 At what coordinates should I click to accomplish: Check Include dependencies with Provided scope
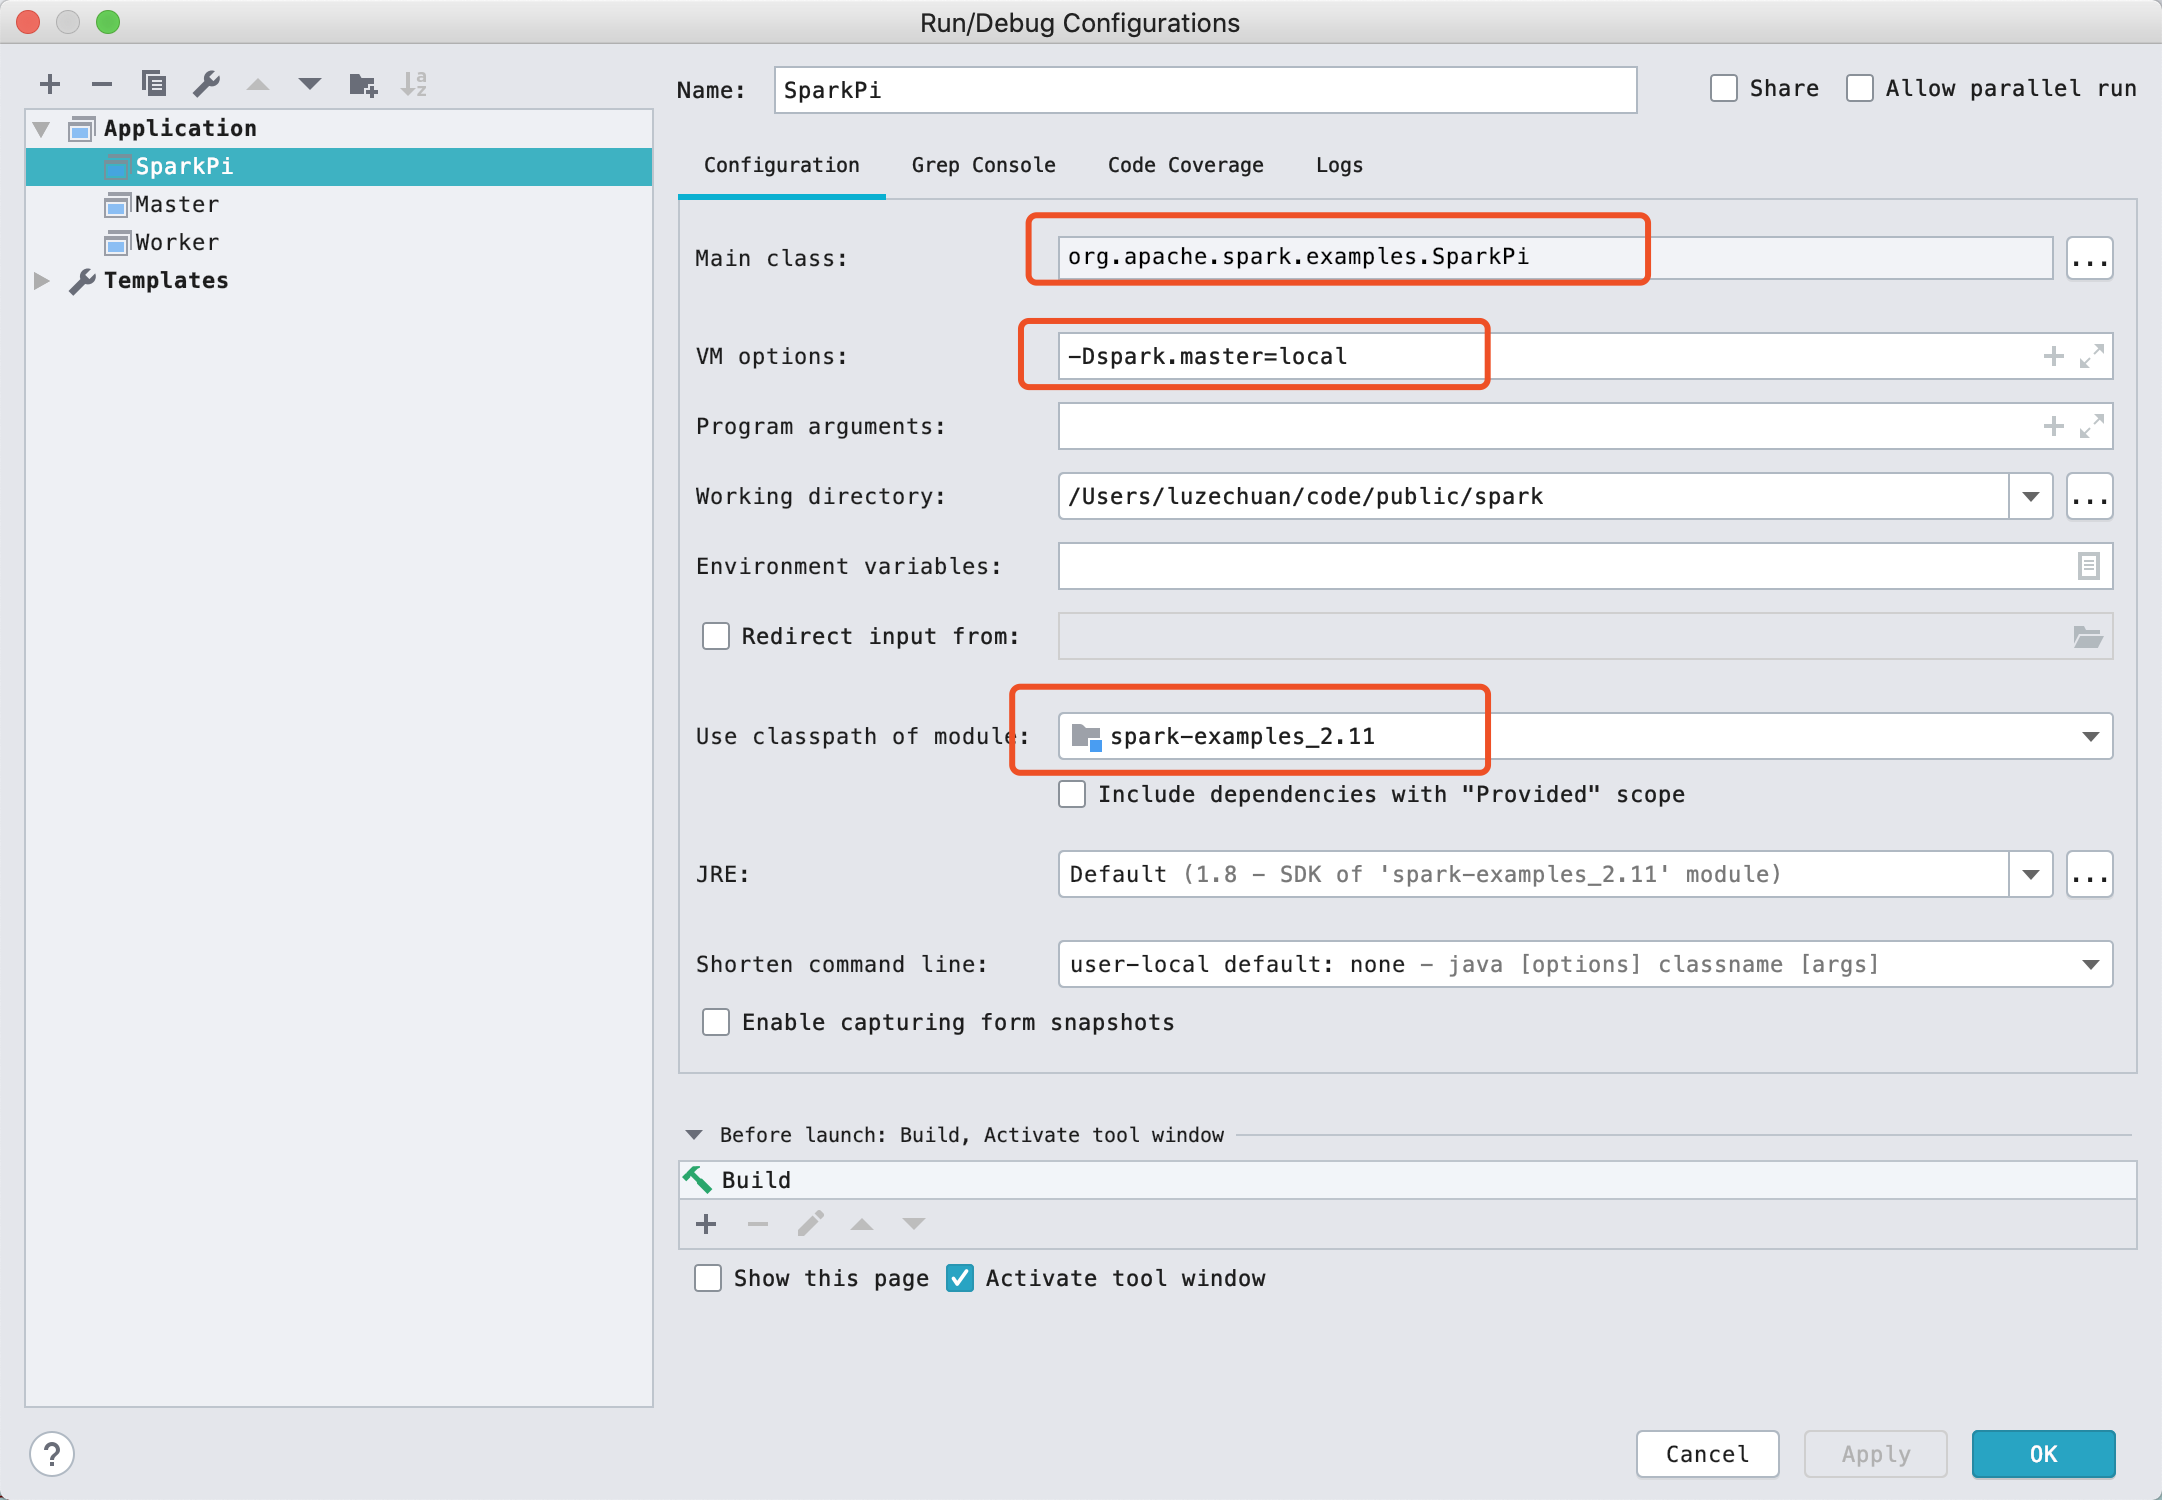pos(1072,794)
